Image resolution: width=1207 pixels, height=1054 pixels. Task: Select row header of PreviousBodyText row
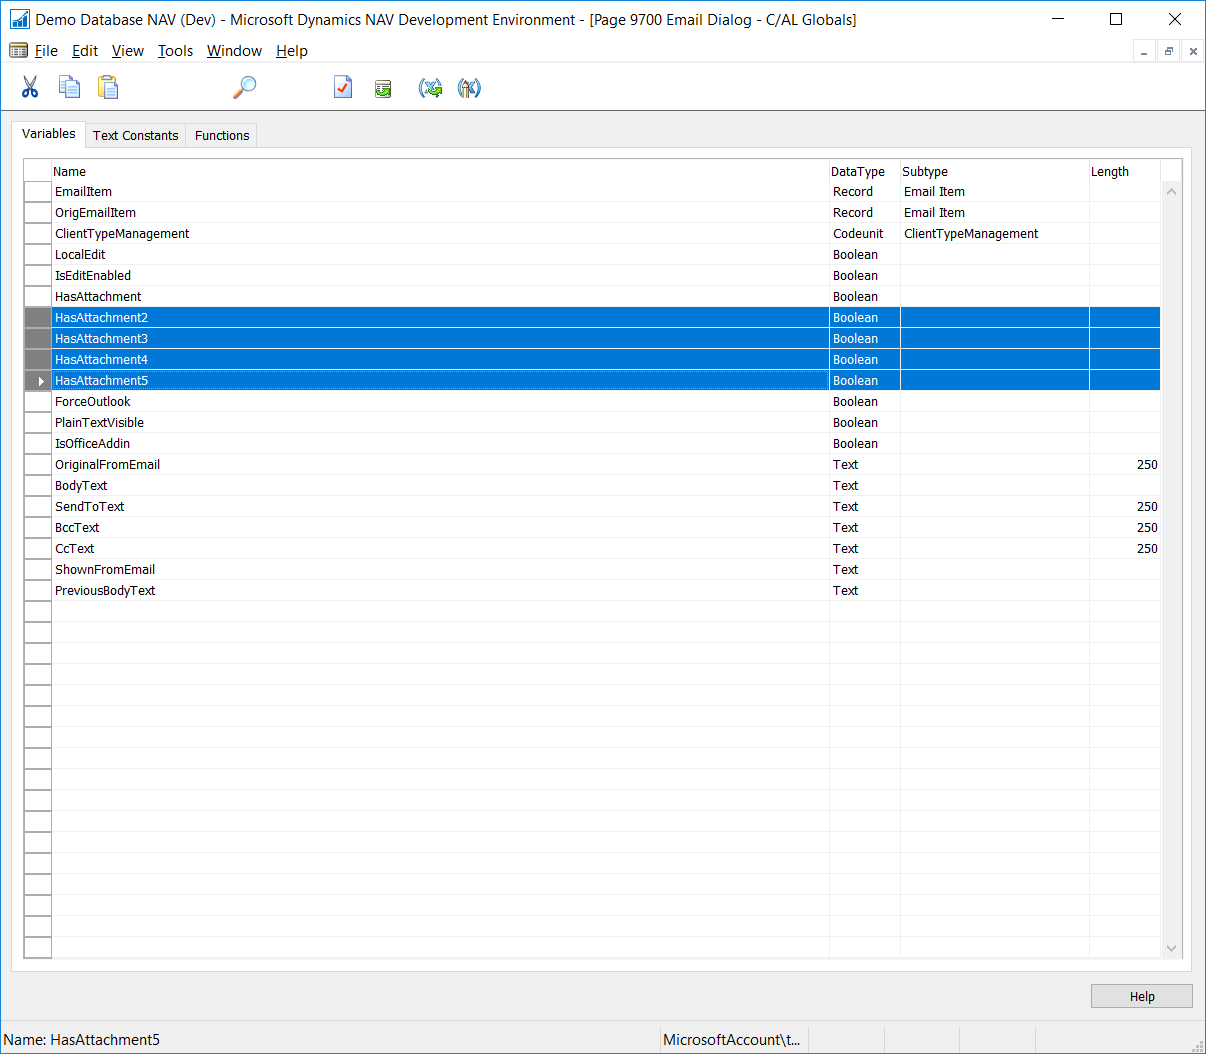(38, 591)
